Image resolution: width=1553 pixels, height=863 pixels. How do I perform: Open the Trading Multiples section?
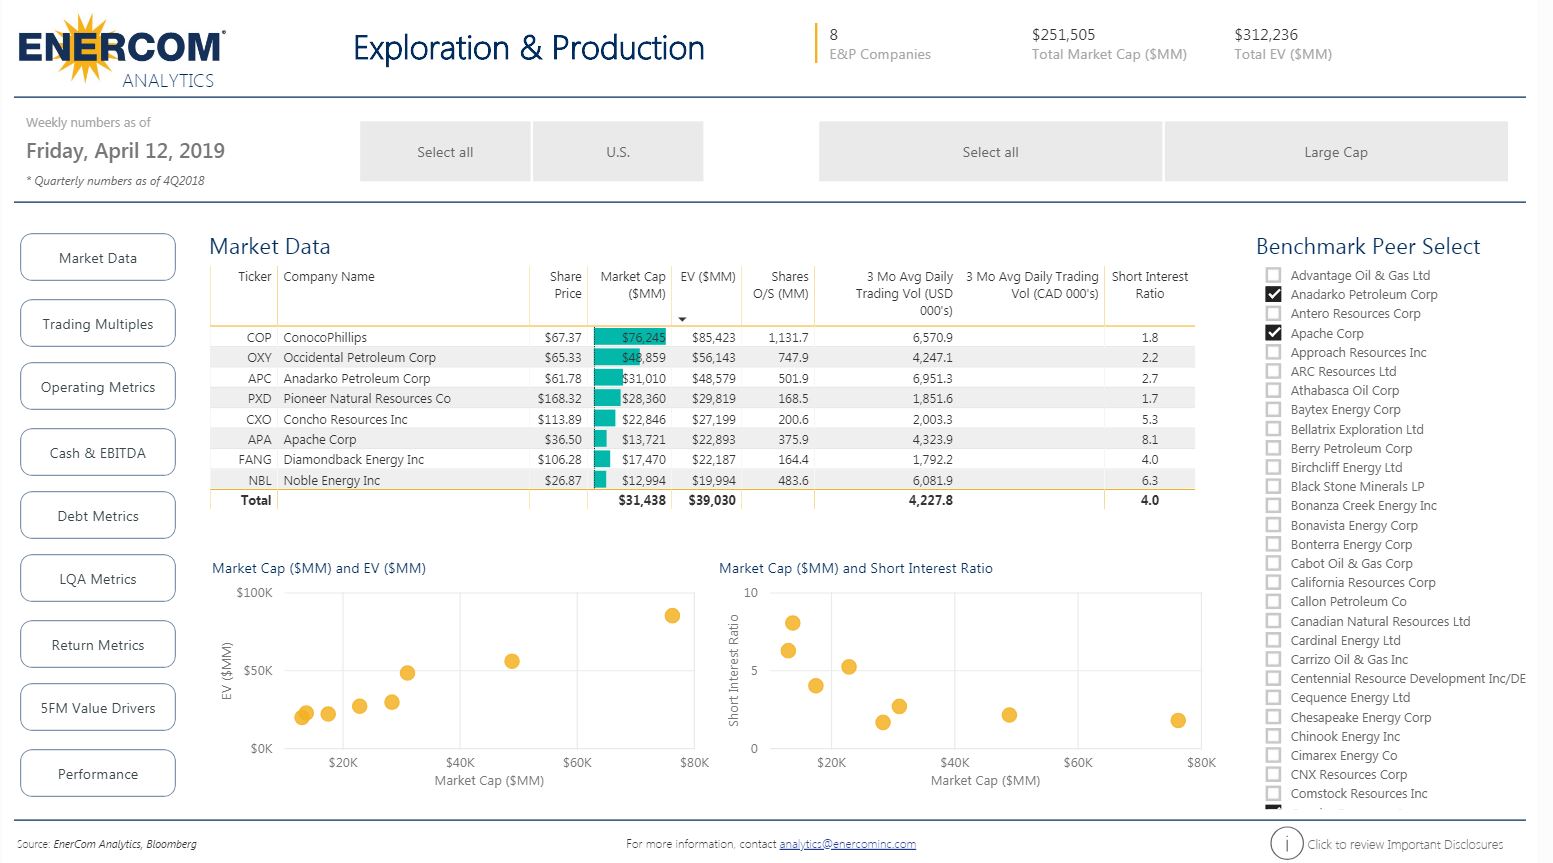pos(98,324)
